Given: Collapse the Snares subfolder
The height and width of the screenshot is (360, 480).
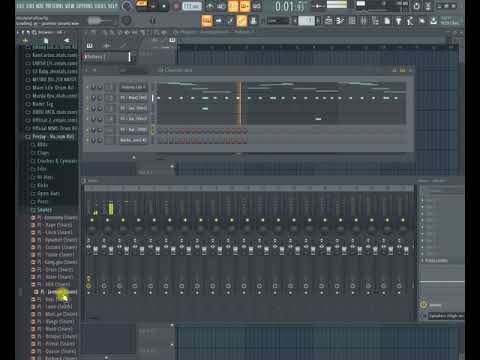Looking at the screenshot, I should (44, 210).
